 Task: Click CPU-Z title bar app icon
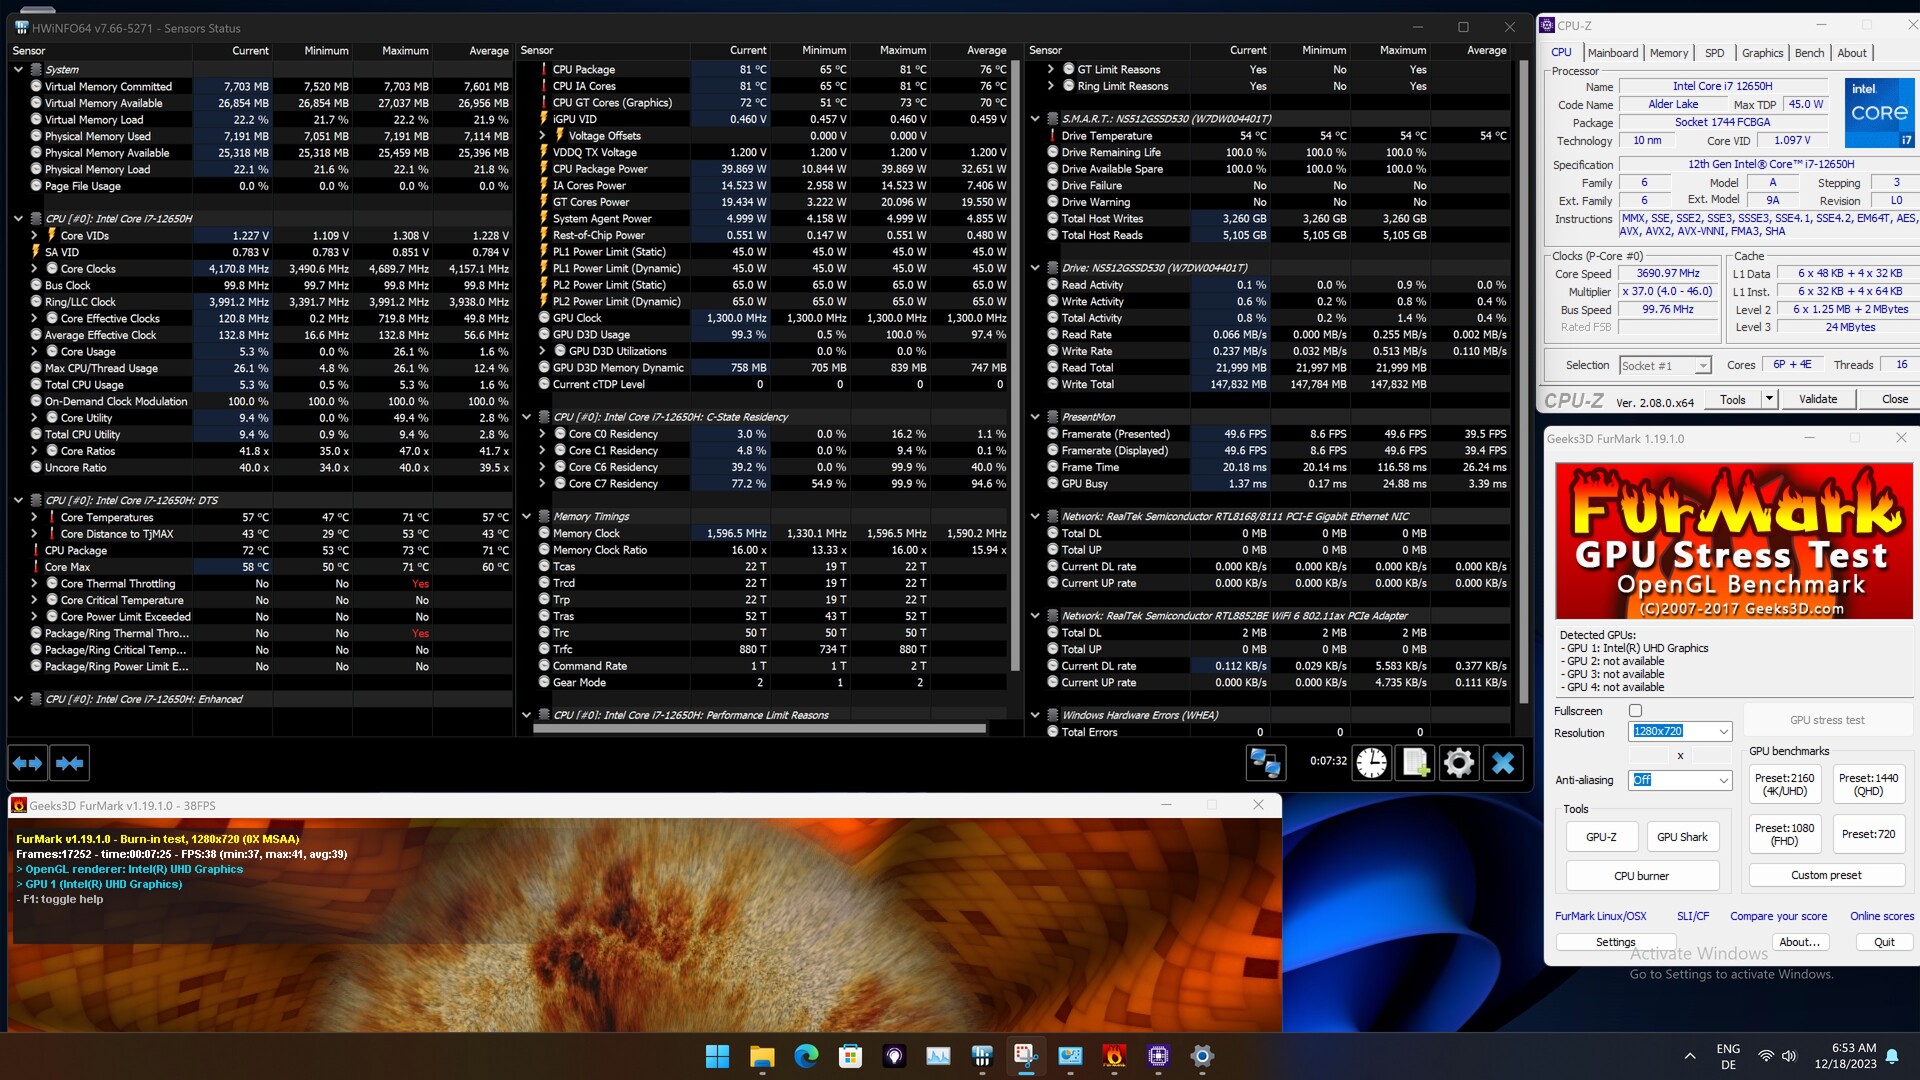coord(1547,26)
